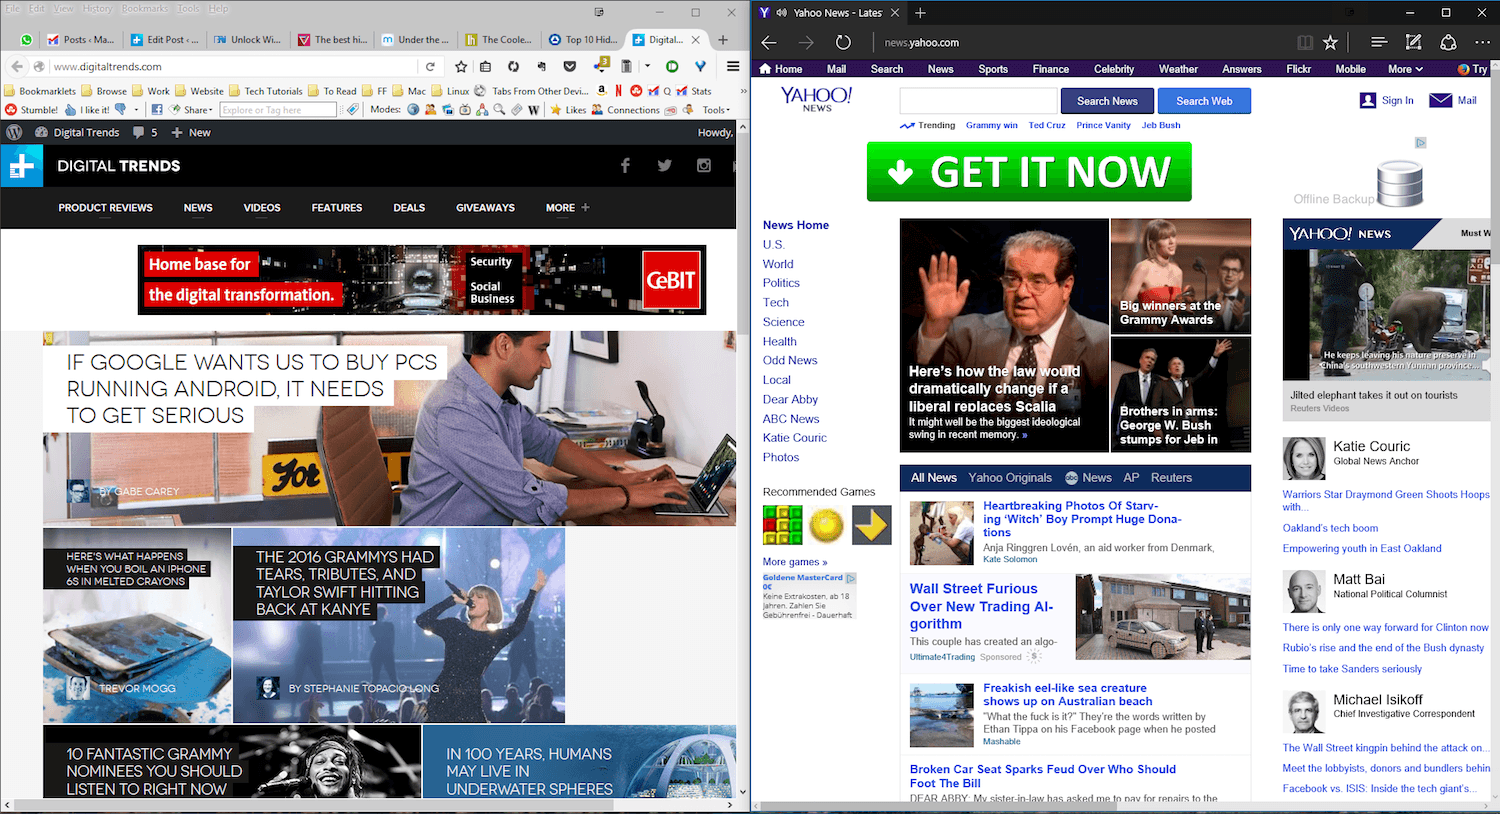1500x814 pixels.
Task: Open Firefox Bookmarks menu
Action: coord(145,8)
